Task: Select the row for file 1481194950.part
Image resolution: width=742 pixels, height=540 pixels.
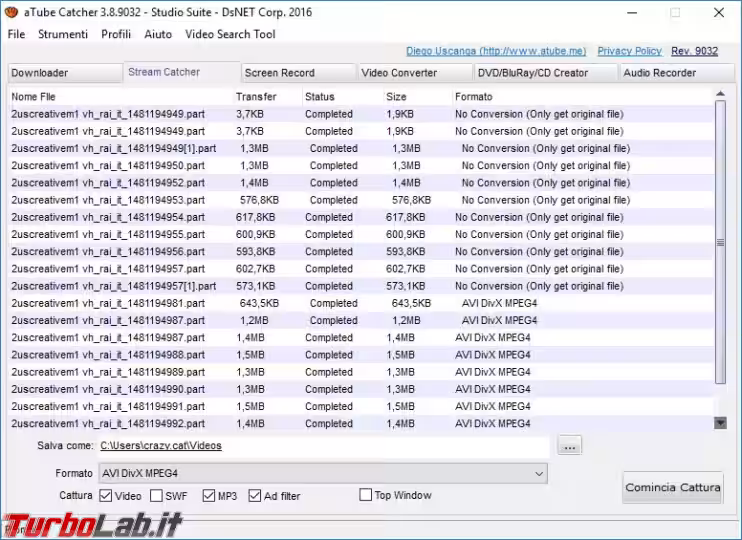Action: click(x=361, y=166)
